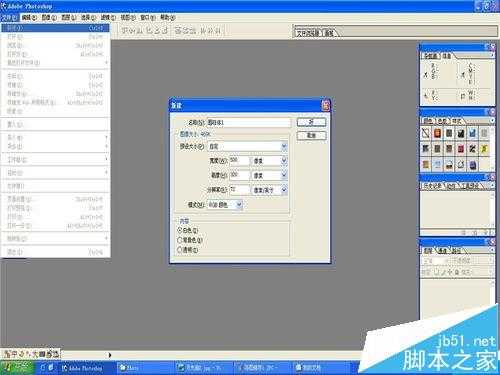Select the 背景色 background color radio button
Image resolution: width=500 pixels, height=375 pixels.
pyautogui.click(x=180, y=240)
